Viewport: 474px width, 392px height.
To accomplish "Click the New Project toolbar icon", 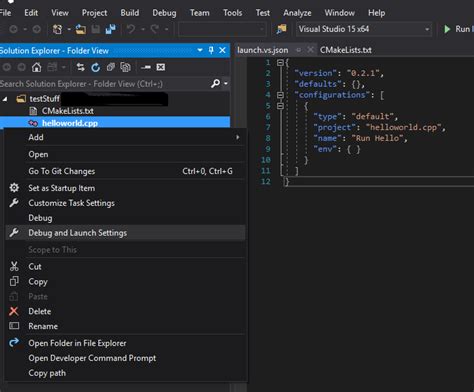I will coord(57,29).
